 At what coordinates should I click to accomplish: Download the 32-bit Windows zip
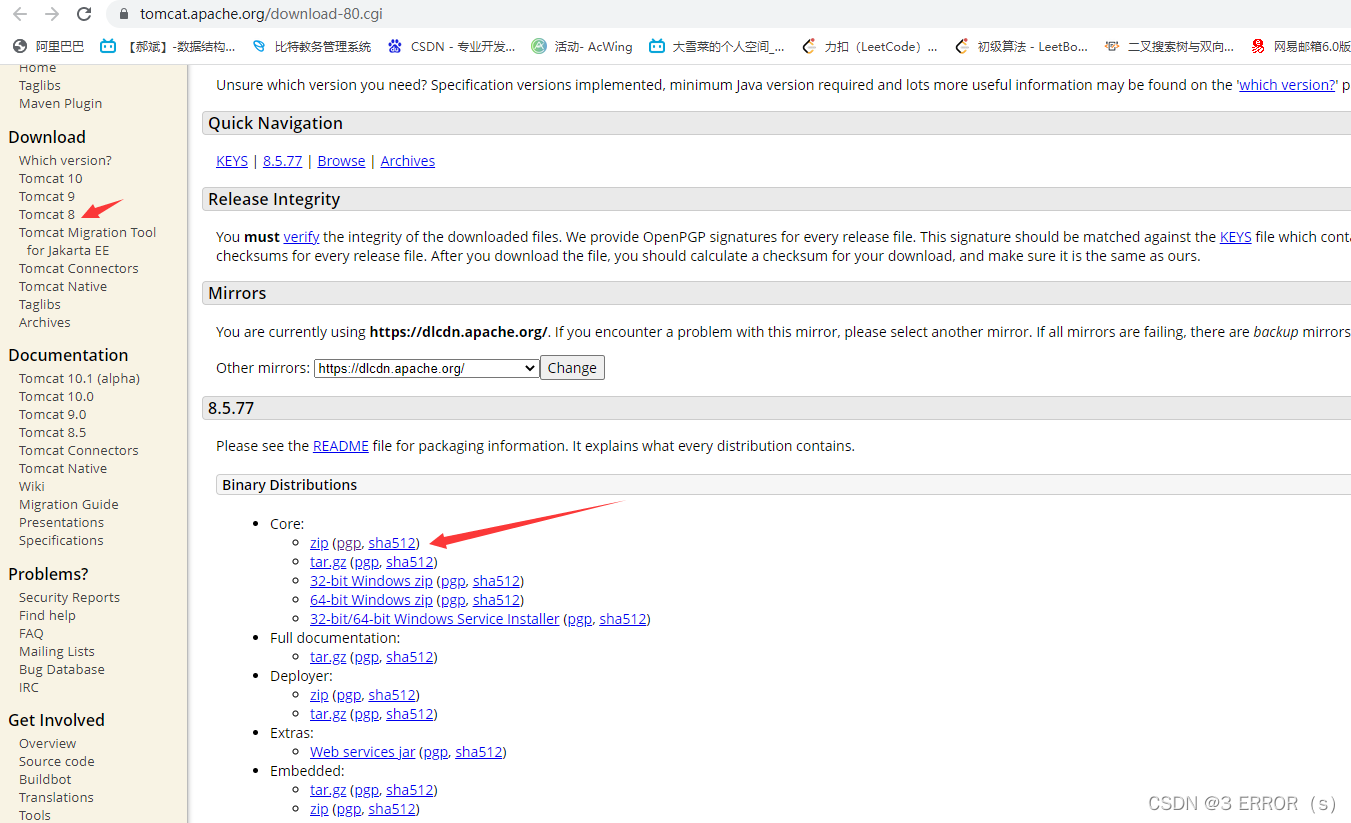click(371, 581)
